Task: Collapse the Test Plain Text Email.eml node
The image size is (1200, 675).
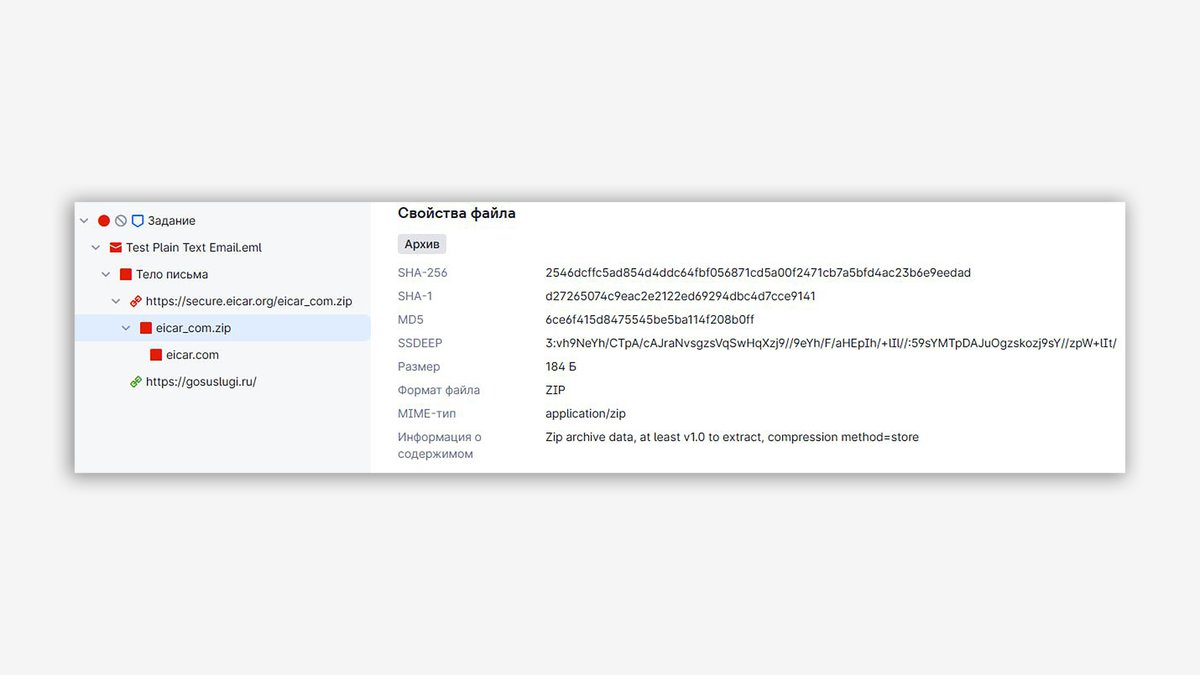Action: (x=96, y=247)
